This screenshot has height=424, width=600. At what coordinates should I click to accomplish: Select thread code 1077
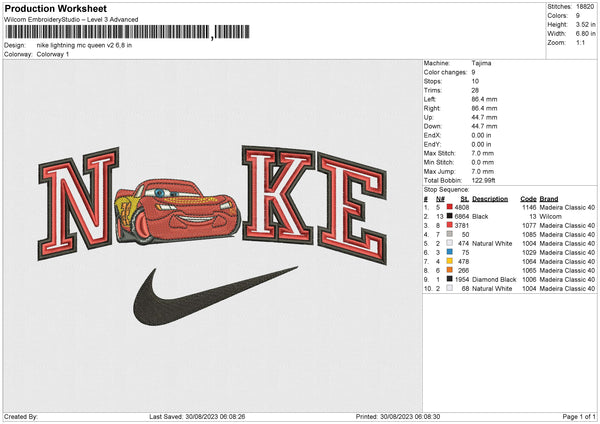coord(529,225)
